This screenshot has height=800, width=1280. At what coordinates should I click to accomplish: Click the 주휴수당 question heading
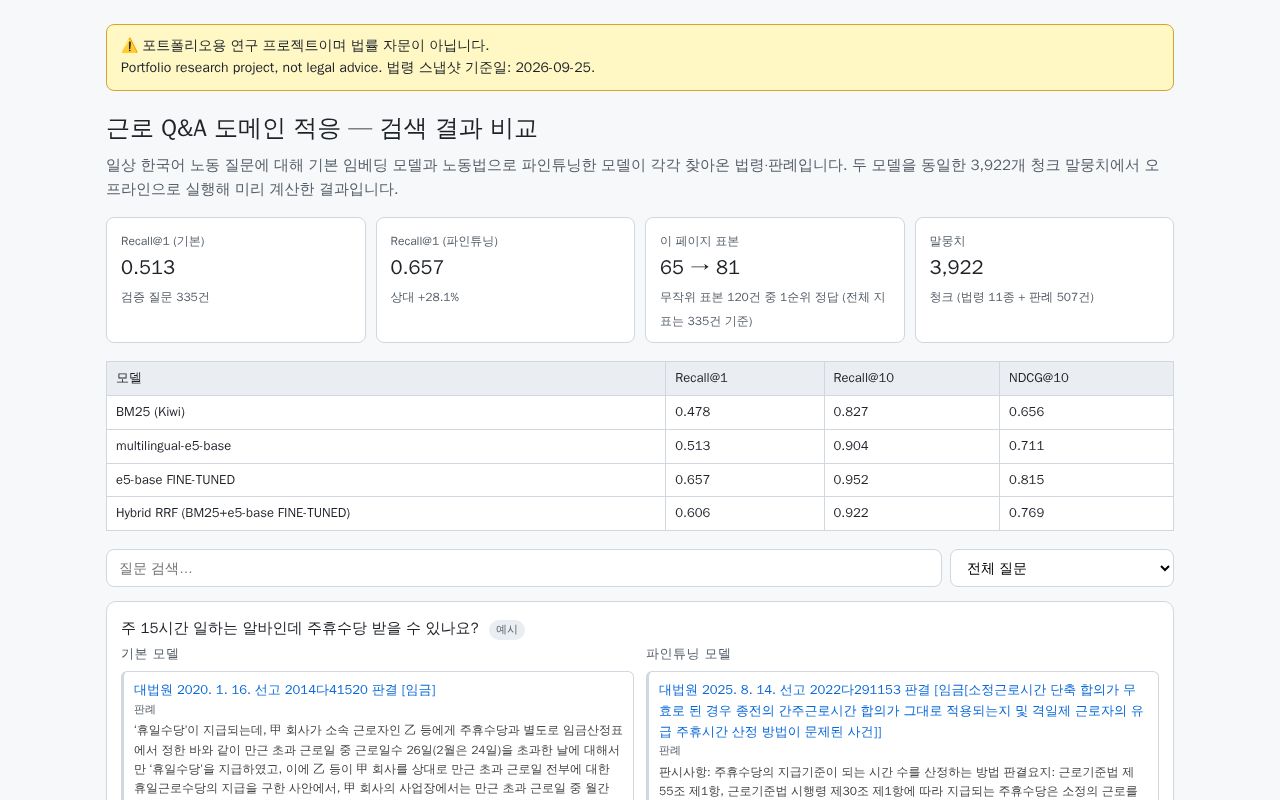pos(300,629)
